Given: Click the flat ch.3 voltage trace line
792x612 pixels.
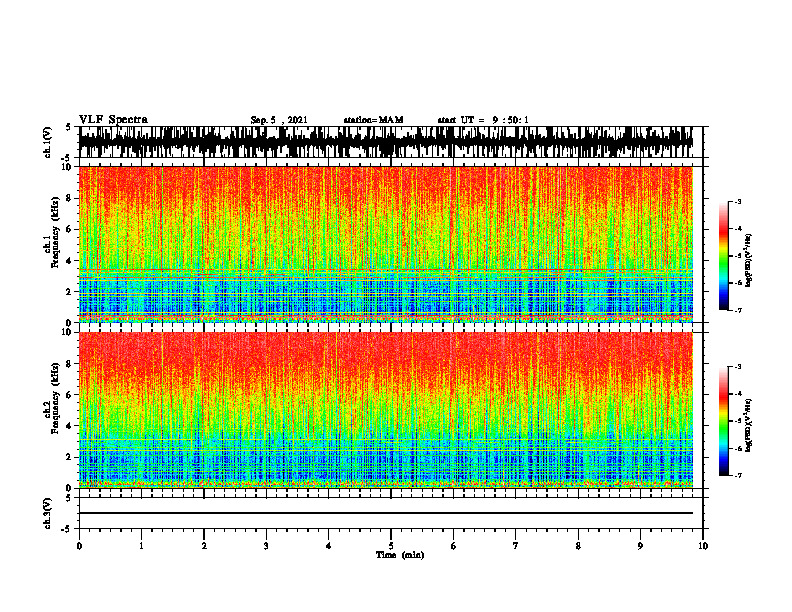Looking at the screenshot, I should click(386, 513).
